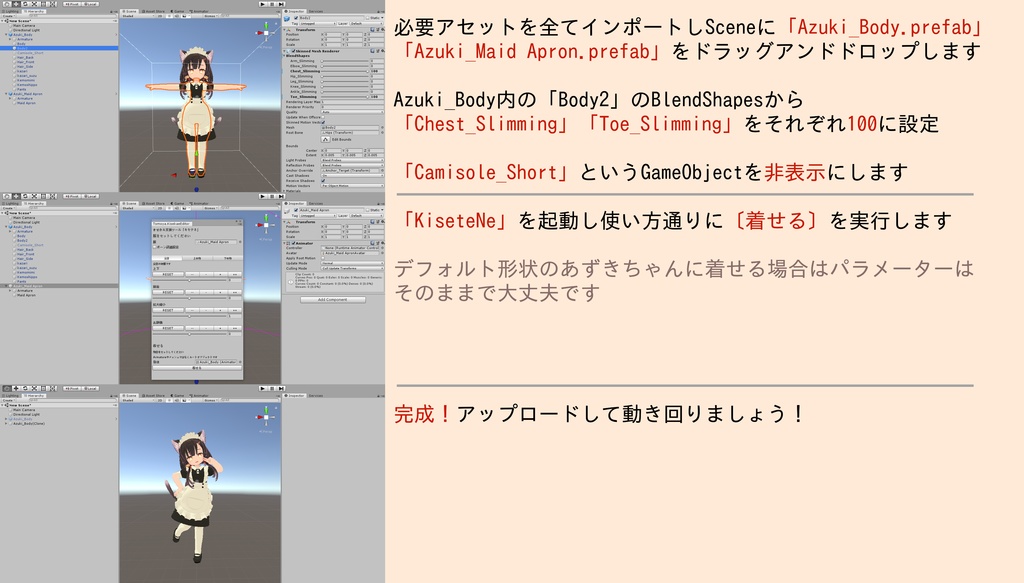Click the 着せる button in the KiseteNe window

(x=197, y=368)
